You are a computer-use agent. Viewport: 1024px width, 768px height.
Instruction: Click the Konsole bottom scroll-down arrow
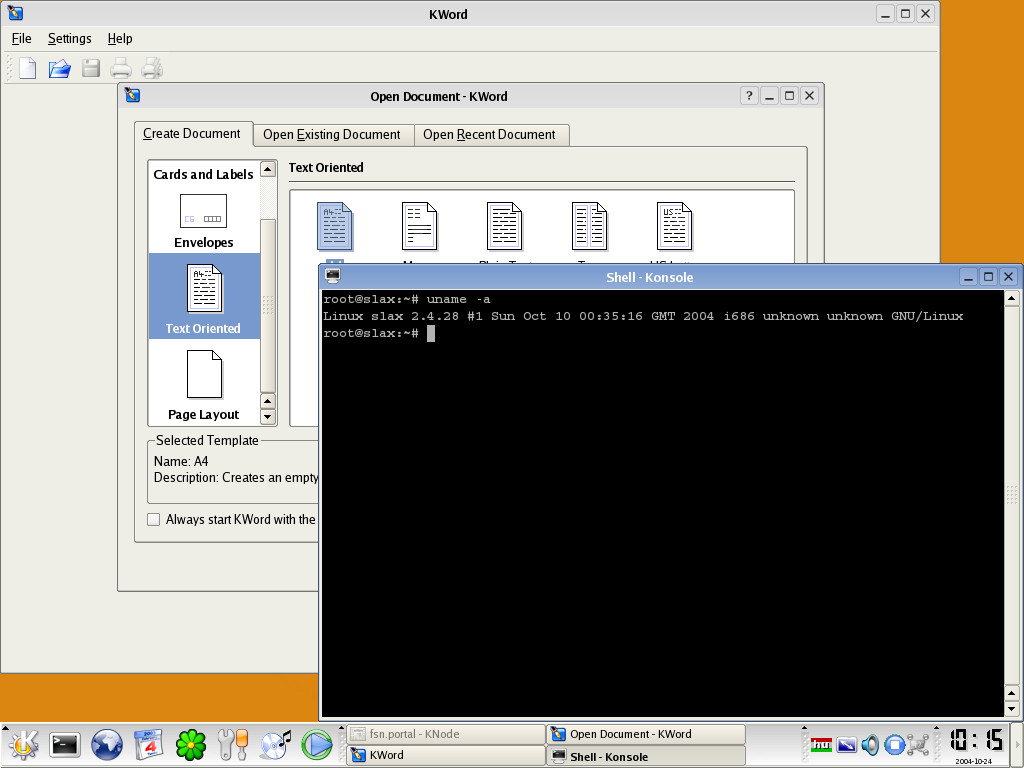(x=1012, y=709)
